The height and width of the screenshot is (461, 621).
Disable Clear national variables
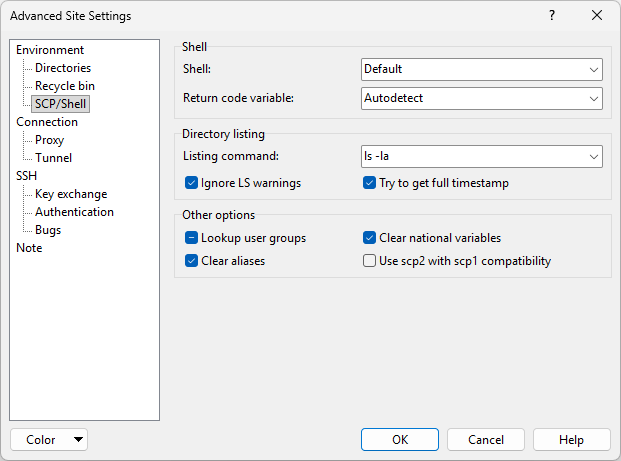point(369,238)
